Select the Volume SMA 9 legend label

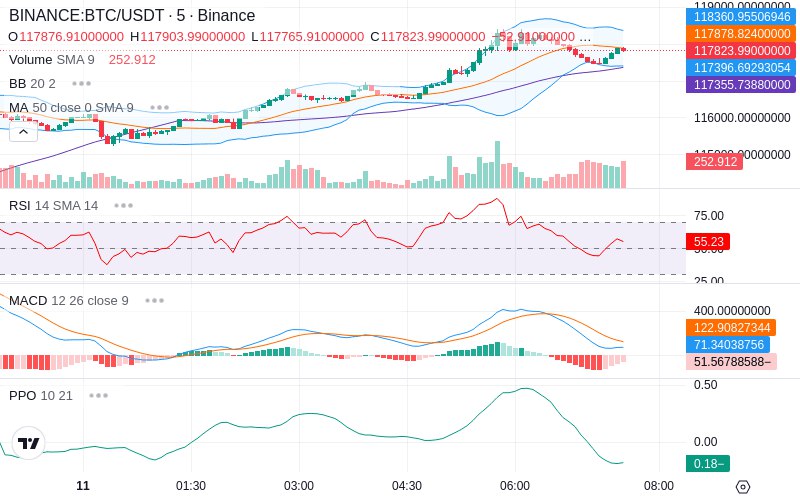(52, 60)
